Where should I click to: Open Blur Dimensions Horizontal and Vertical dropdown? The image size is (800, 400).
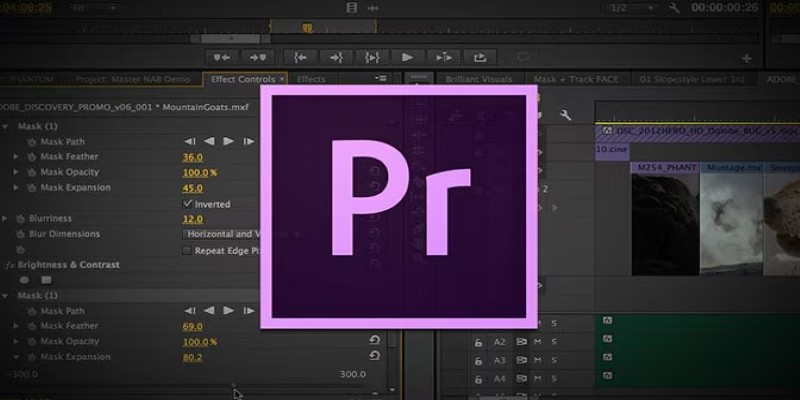(221, 234)
